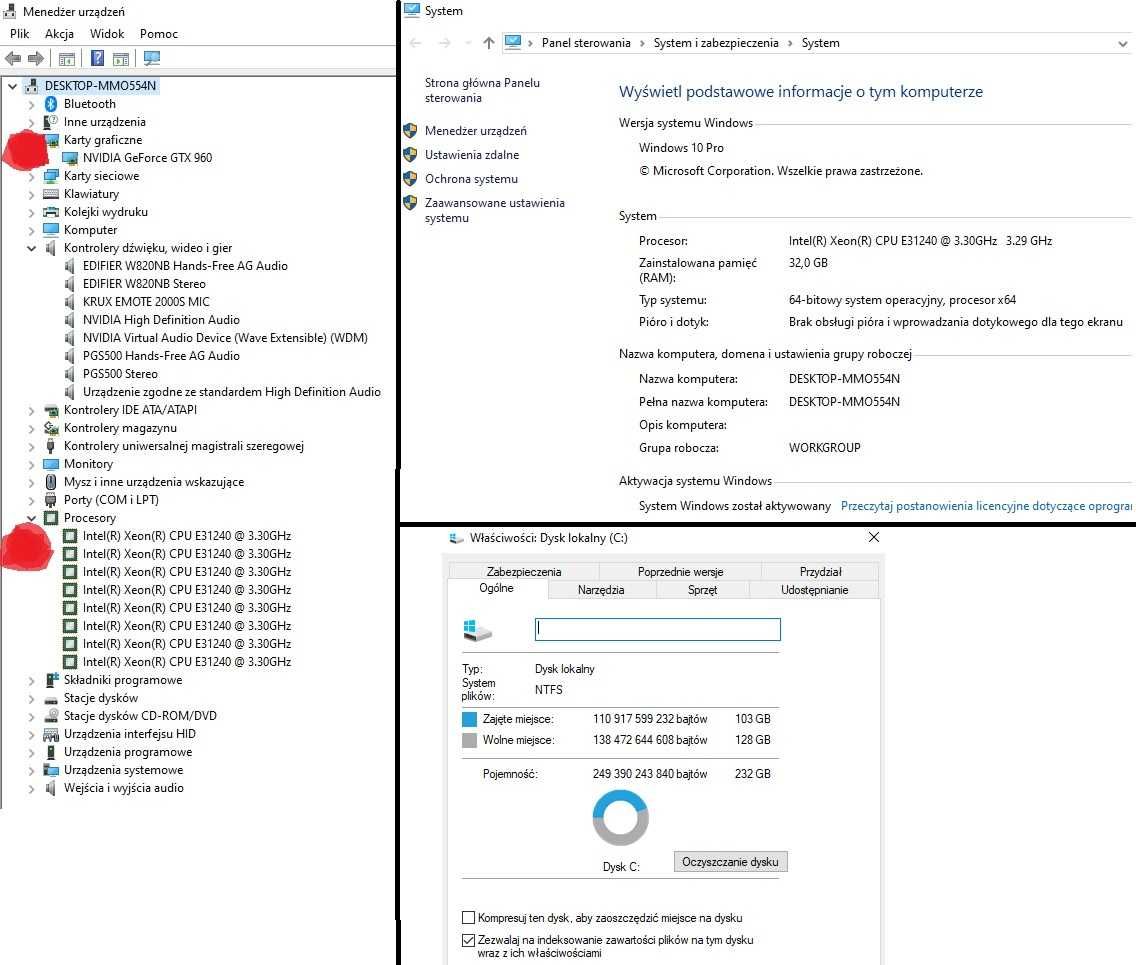Click the Up arrow in System window navigation
This screenshot has width=1136, height=965.
(489, 43)
